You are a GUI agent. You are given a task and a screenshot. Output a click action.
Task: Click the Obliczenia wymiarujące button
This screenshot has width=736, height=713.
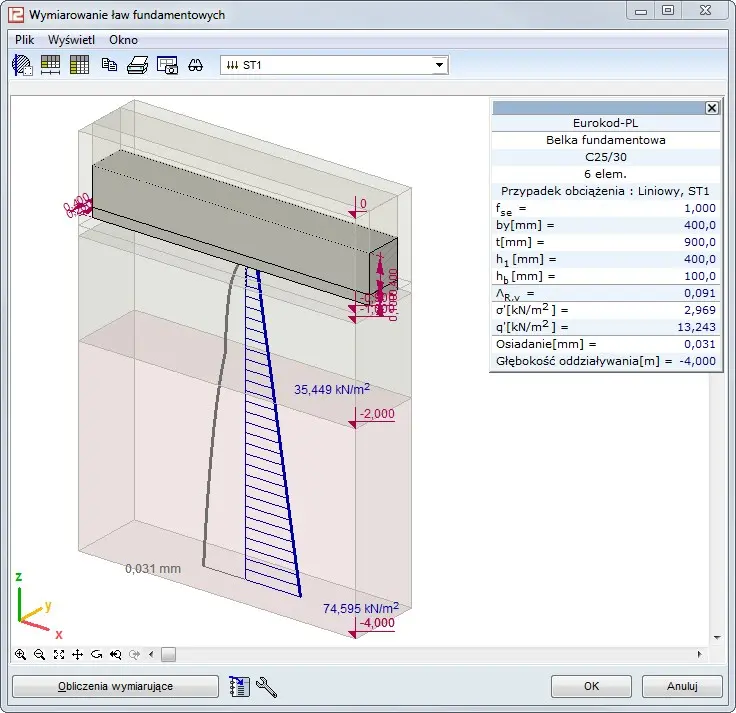click(x=115, y=686)
